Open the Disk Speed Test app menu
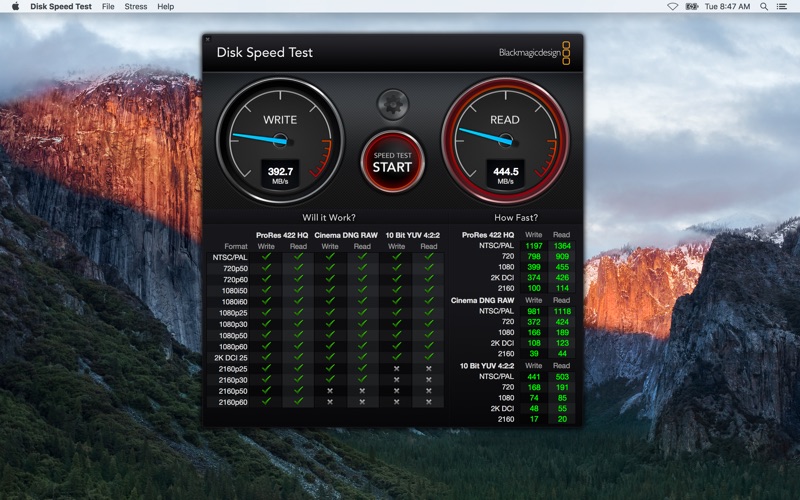This screenshot has height=500, width=800. [x=61, y=6]
